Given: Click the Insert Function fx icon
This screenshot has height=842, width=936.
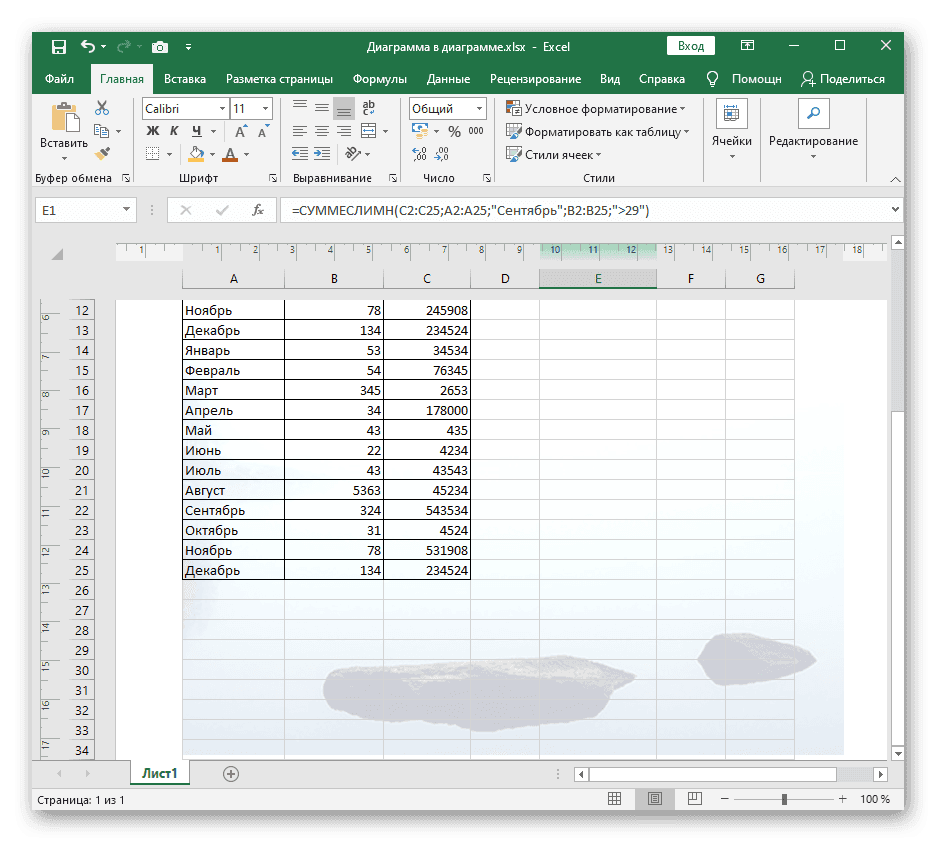Looking at the screenshot, I should tap(258, 210).
